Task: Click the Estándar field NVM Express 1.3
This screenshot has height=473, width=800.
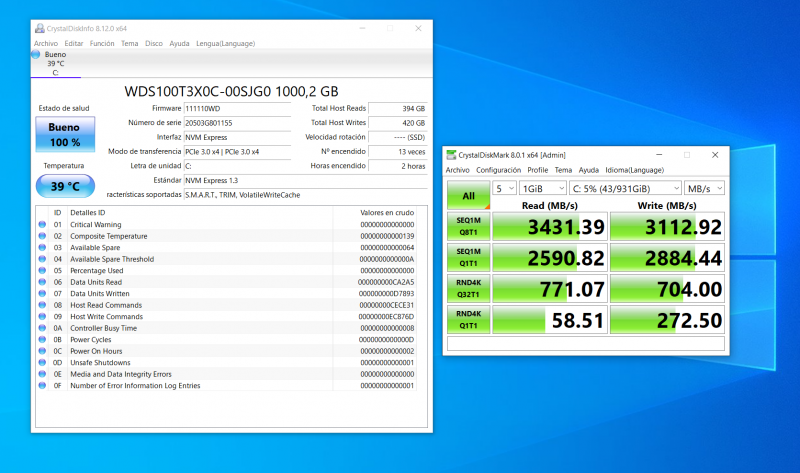Action: [305, 180]
